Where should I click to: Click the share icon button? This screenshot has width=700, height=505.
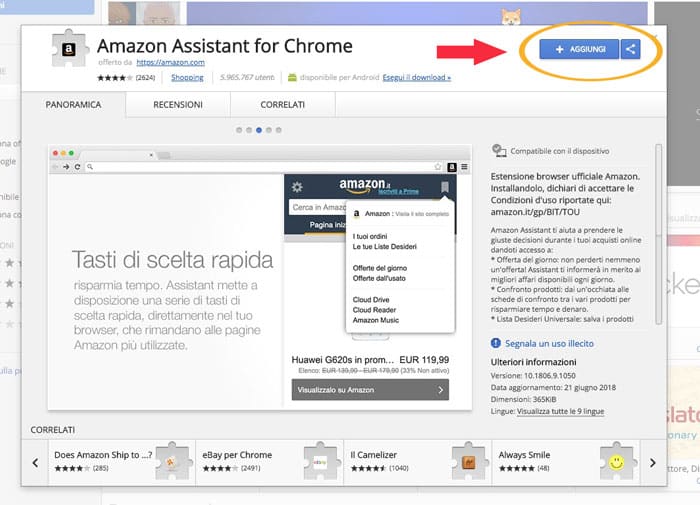pyautogui.click(x=630, y=49)
